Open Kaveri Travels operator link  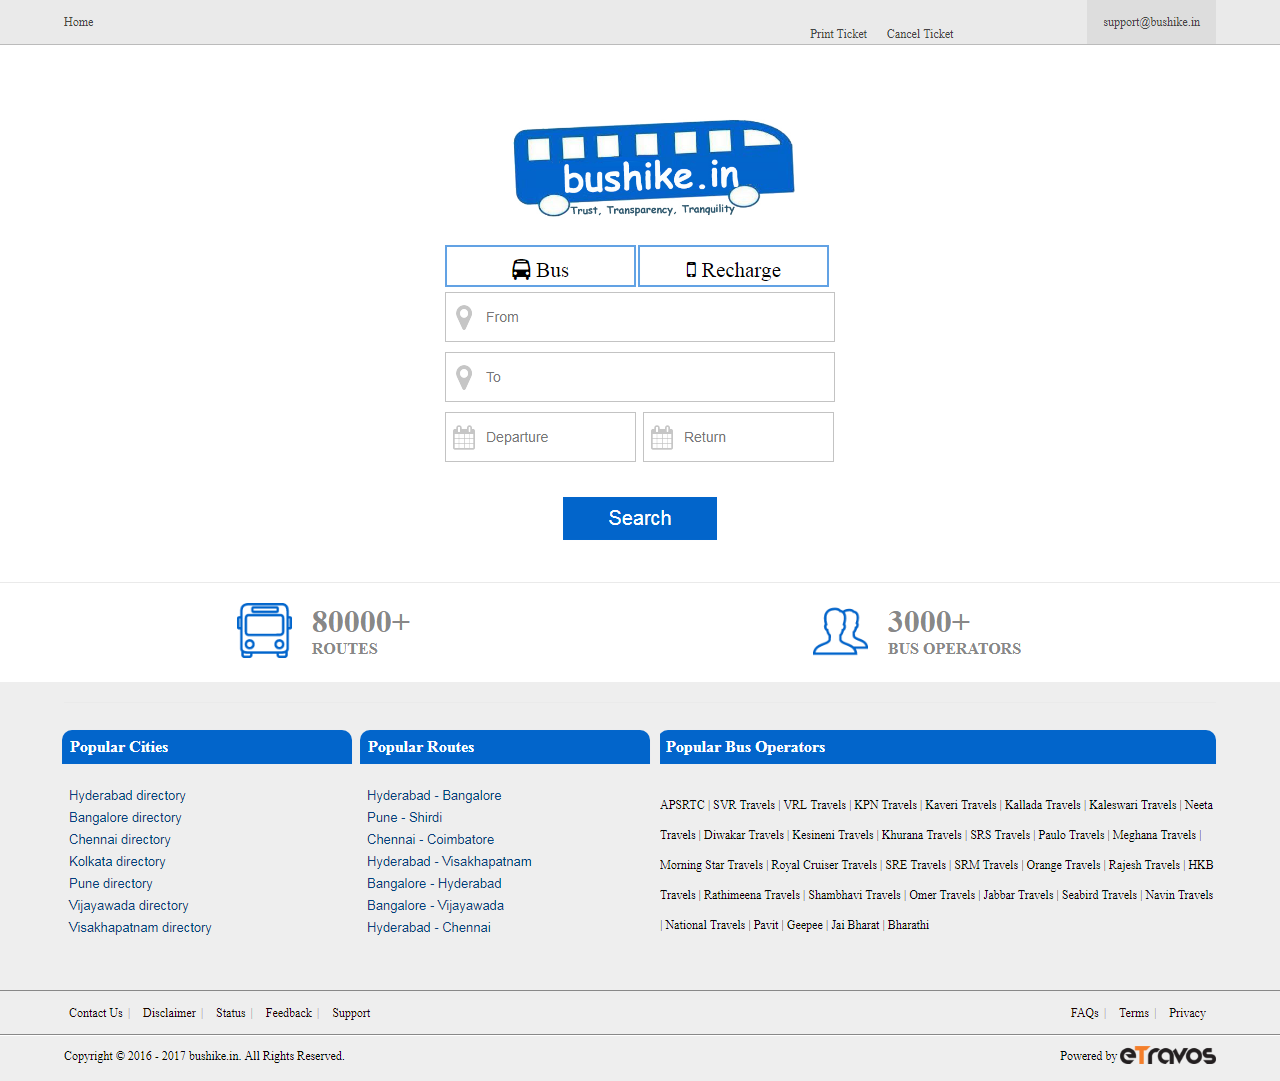click(961, 805)
